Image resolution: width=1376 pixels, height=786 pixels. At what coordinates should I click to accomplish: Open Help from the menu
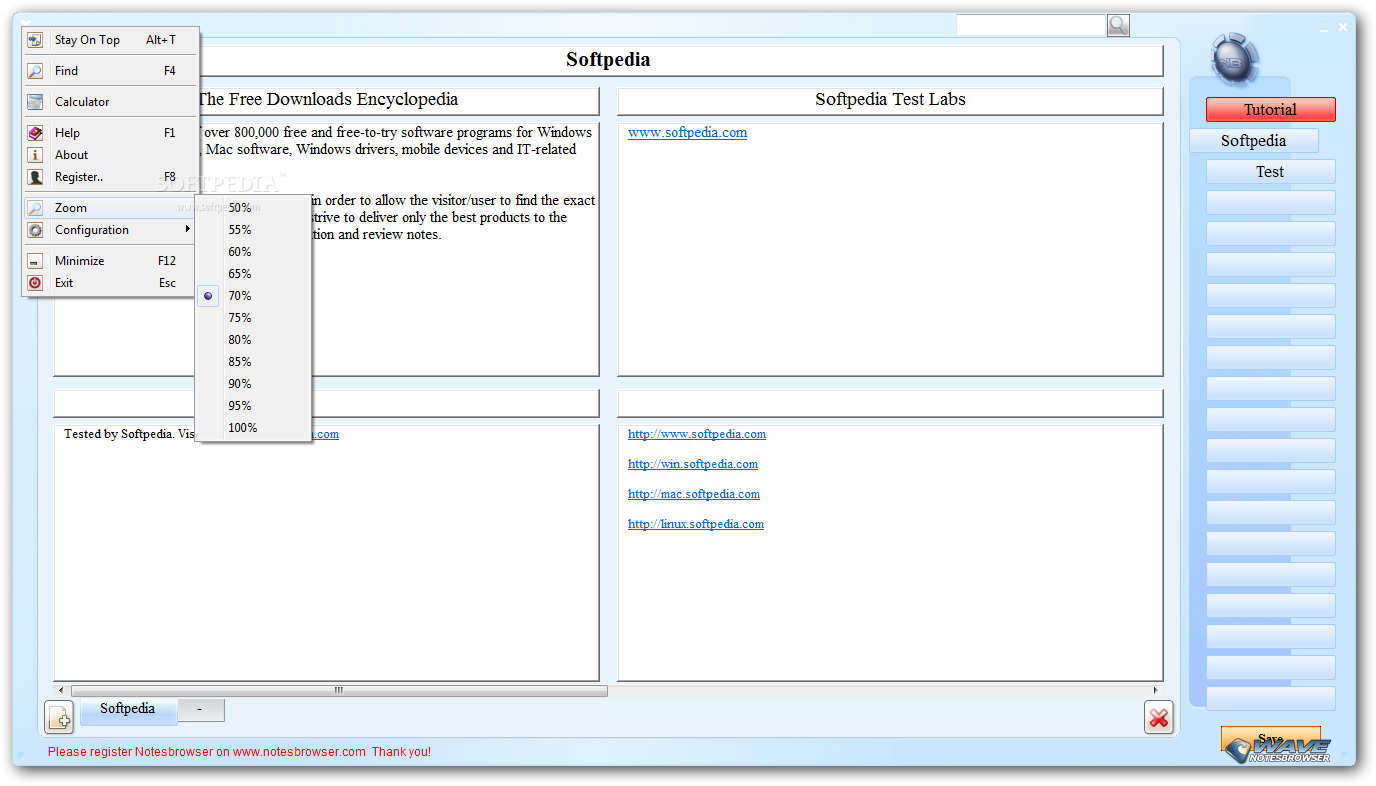click(x=111, y=133)
